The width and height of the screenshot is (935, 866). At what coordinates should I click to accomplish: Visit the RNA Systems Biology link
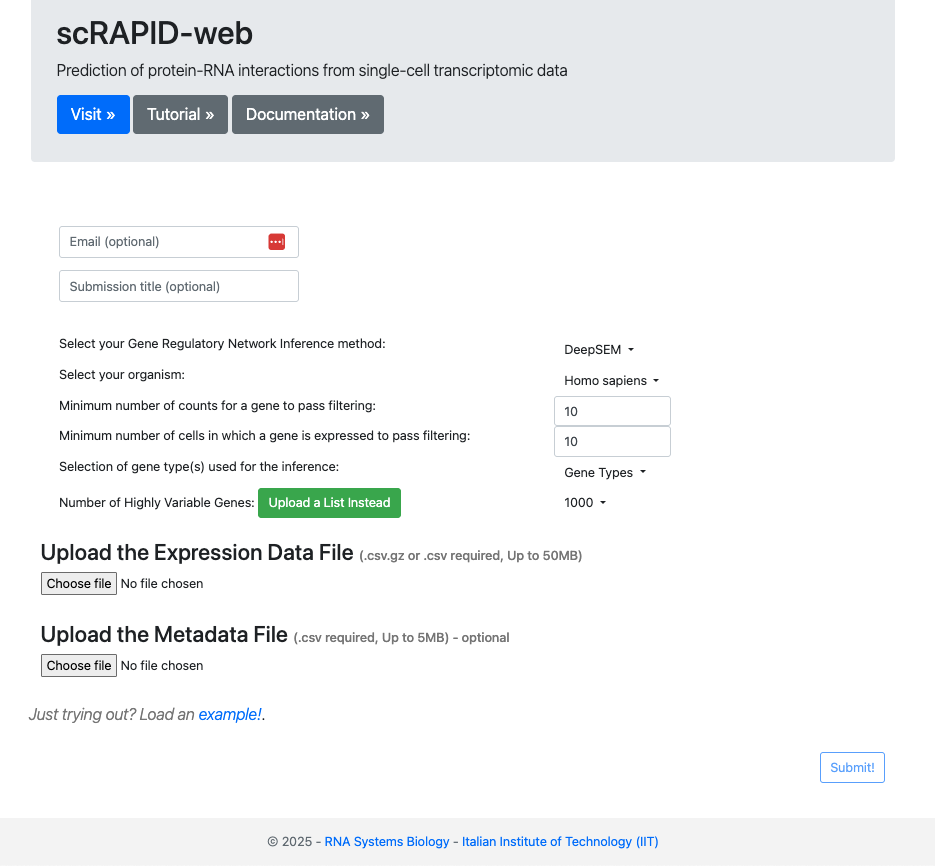[387, 842]
